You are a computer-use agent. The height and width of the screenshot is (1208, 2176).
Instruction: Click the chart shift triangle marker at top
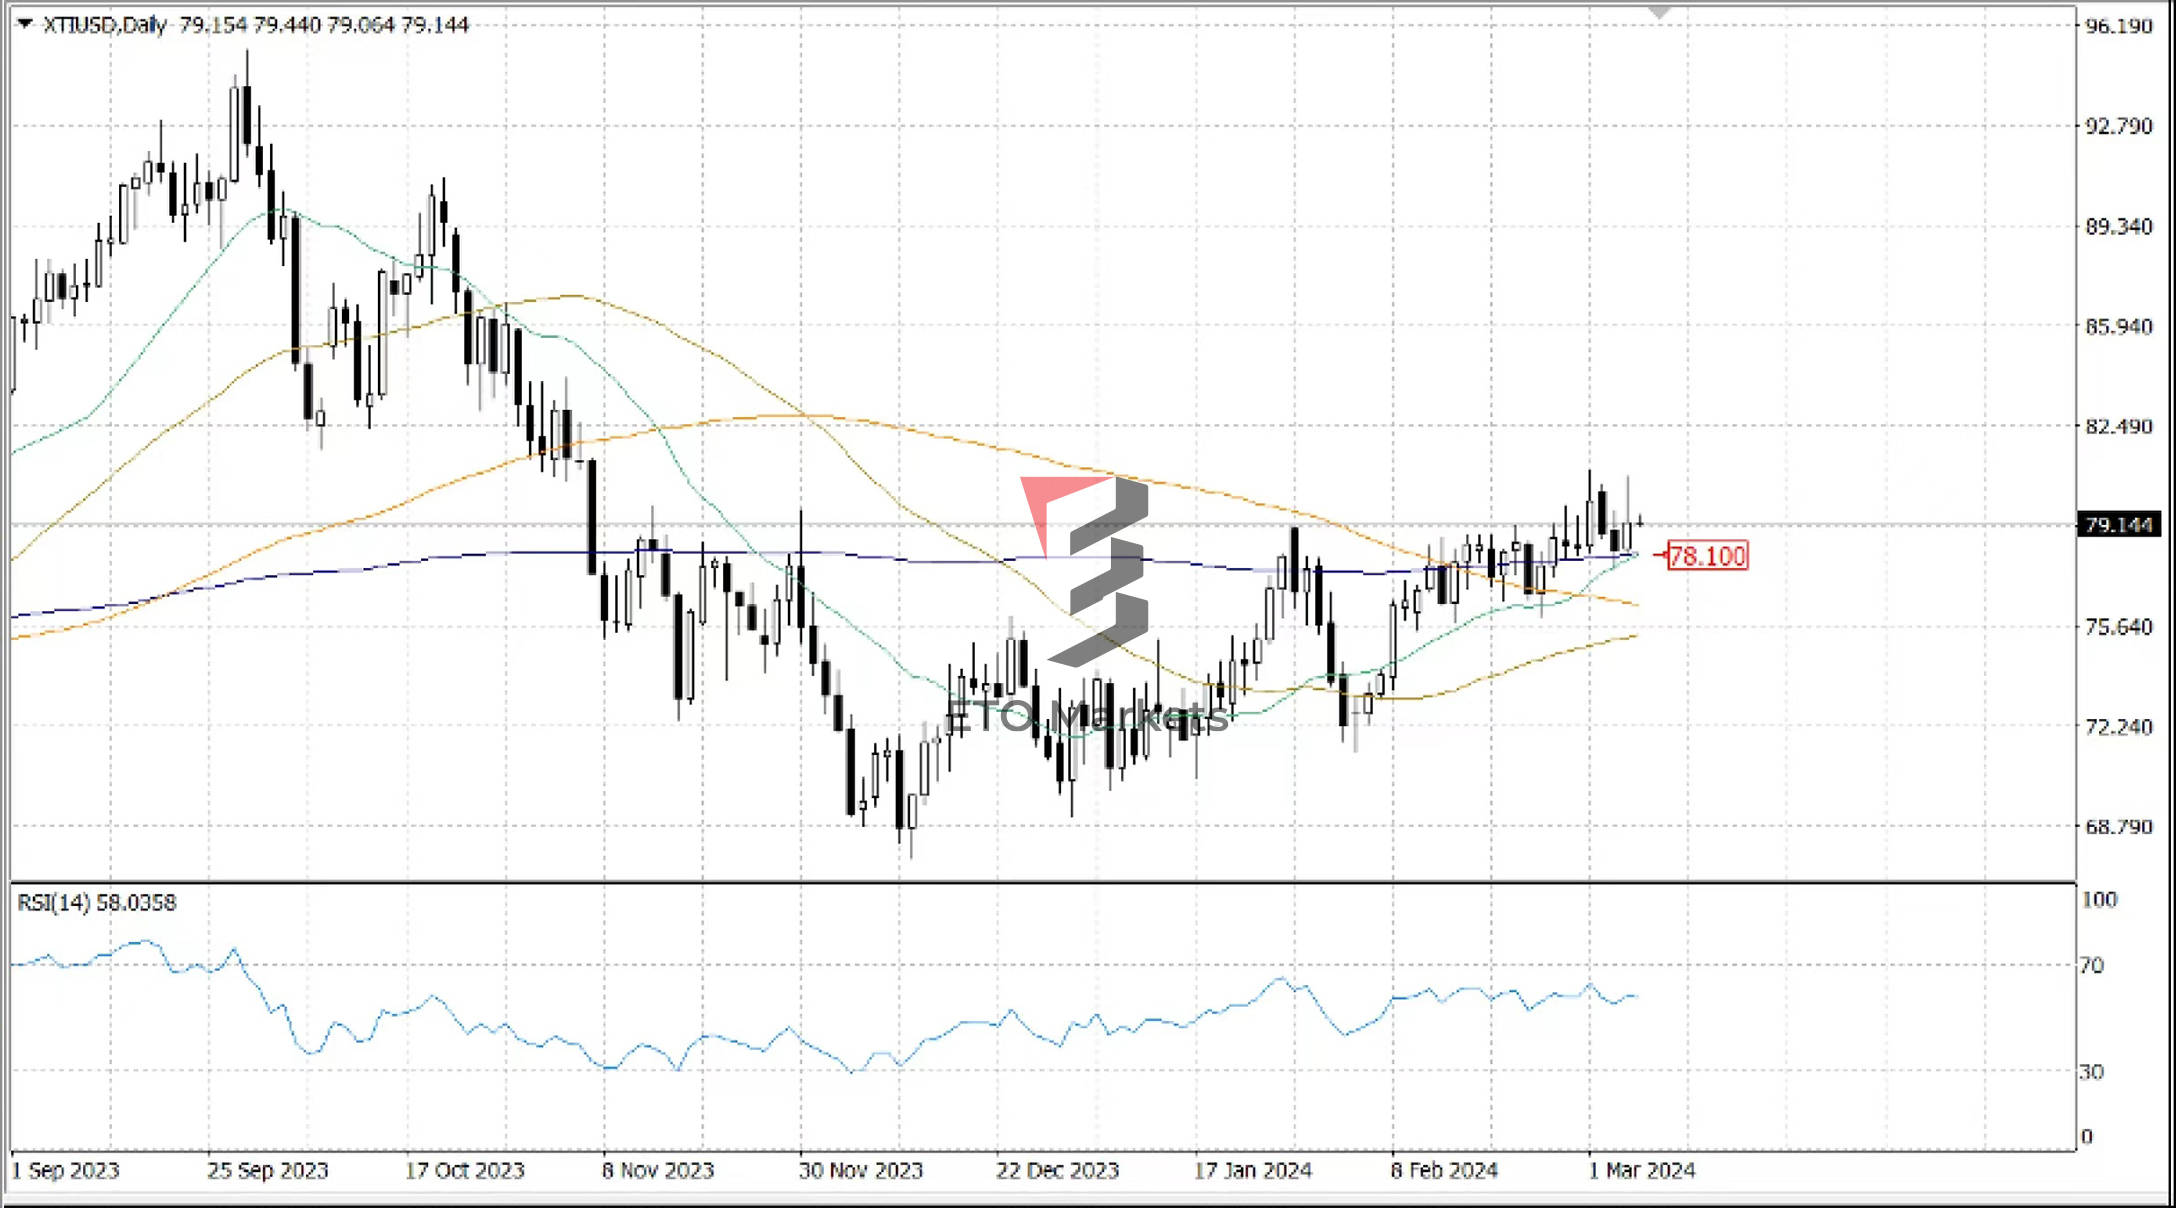[x=1660, y=12]
